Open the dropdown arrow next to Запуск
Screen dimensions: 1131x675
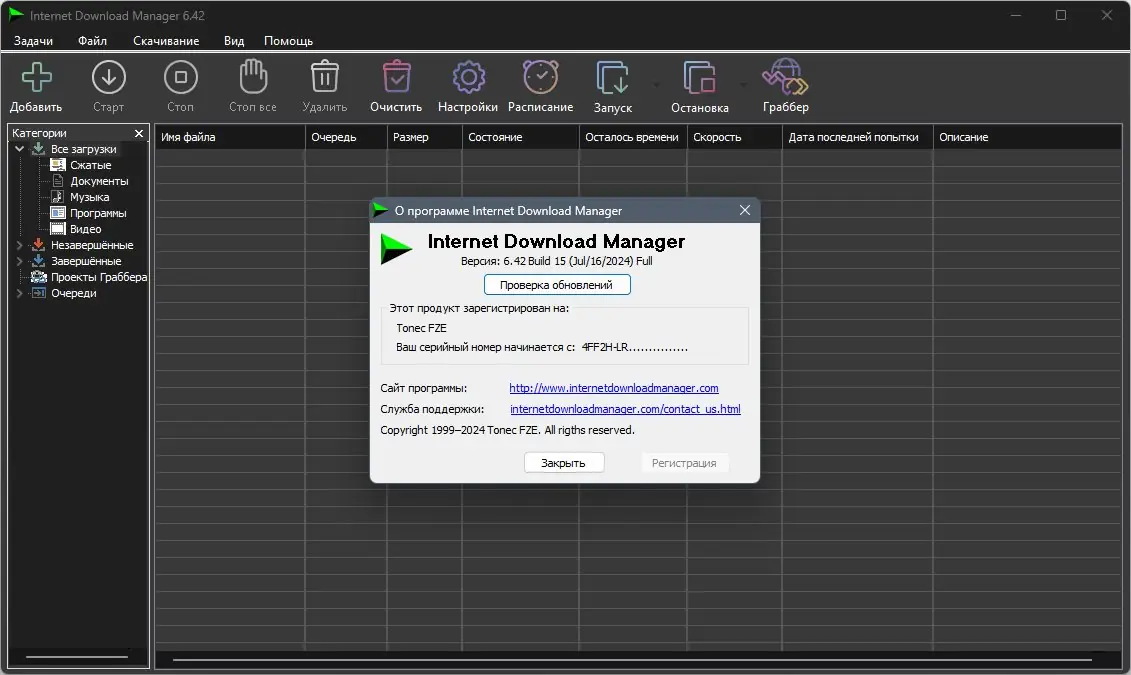(x=656, y=85)
